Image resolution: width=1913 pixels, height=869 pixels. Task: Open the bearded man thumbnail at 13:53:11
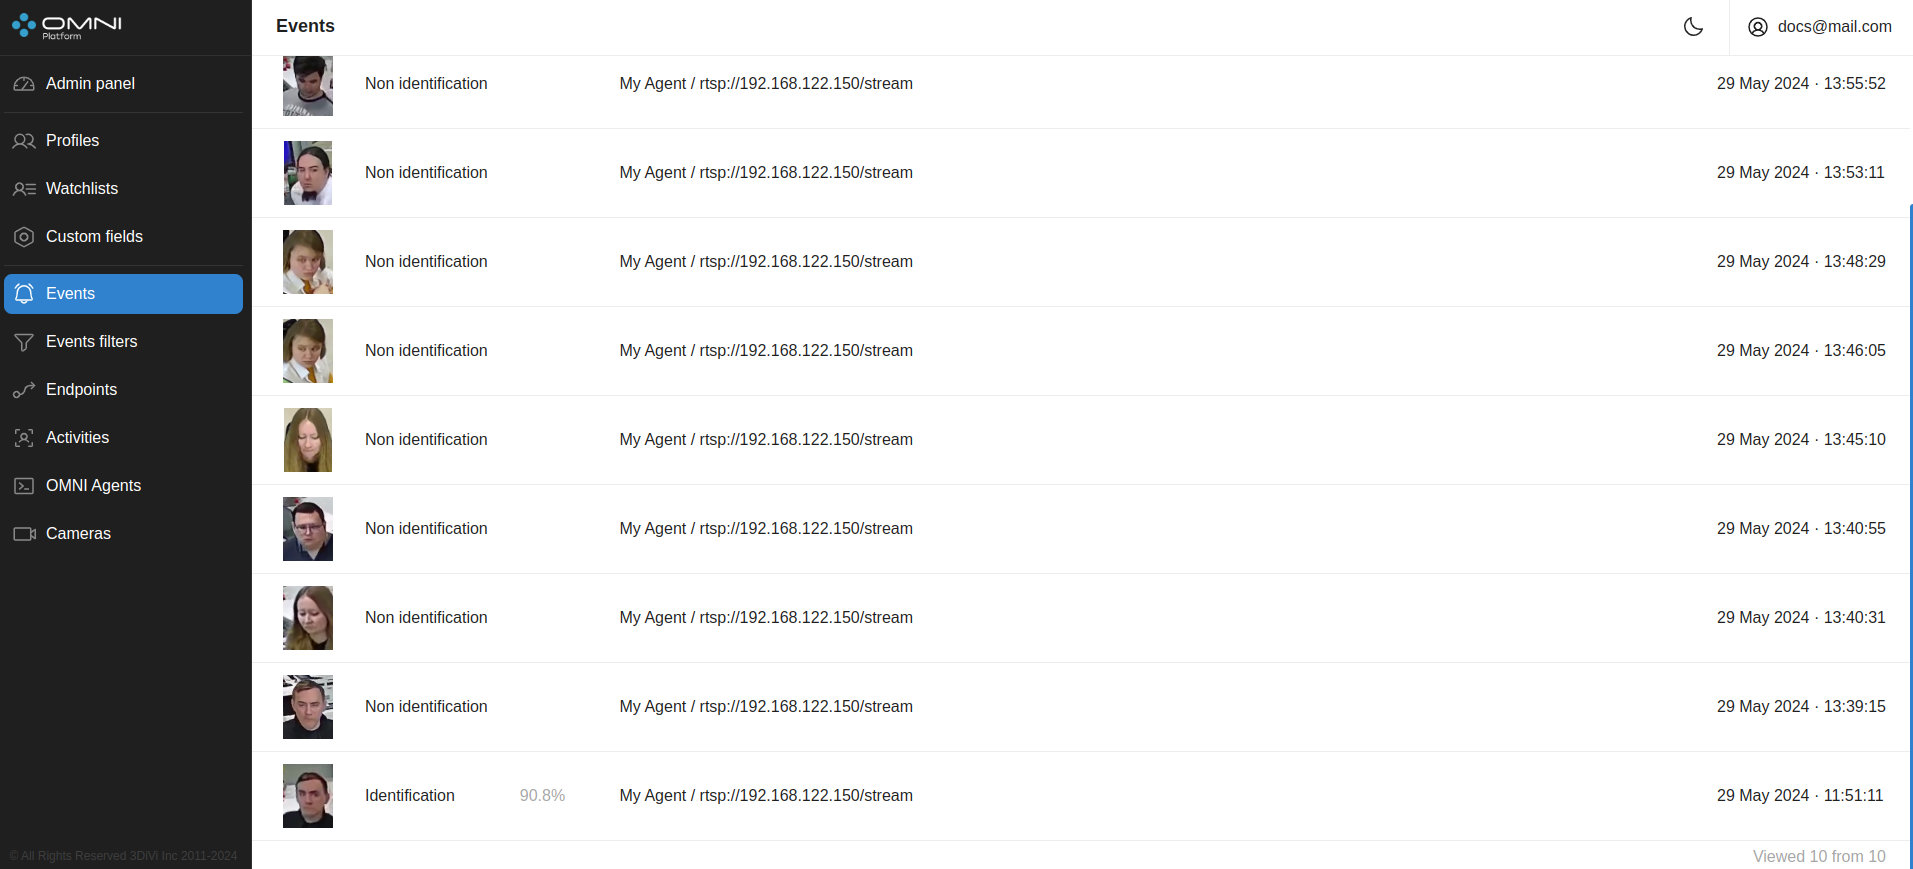(308, 173)
